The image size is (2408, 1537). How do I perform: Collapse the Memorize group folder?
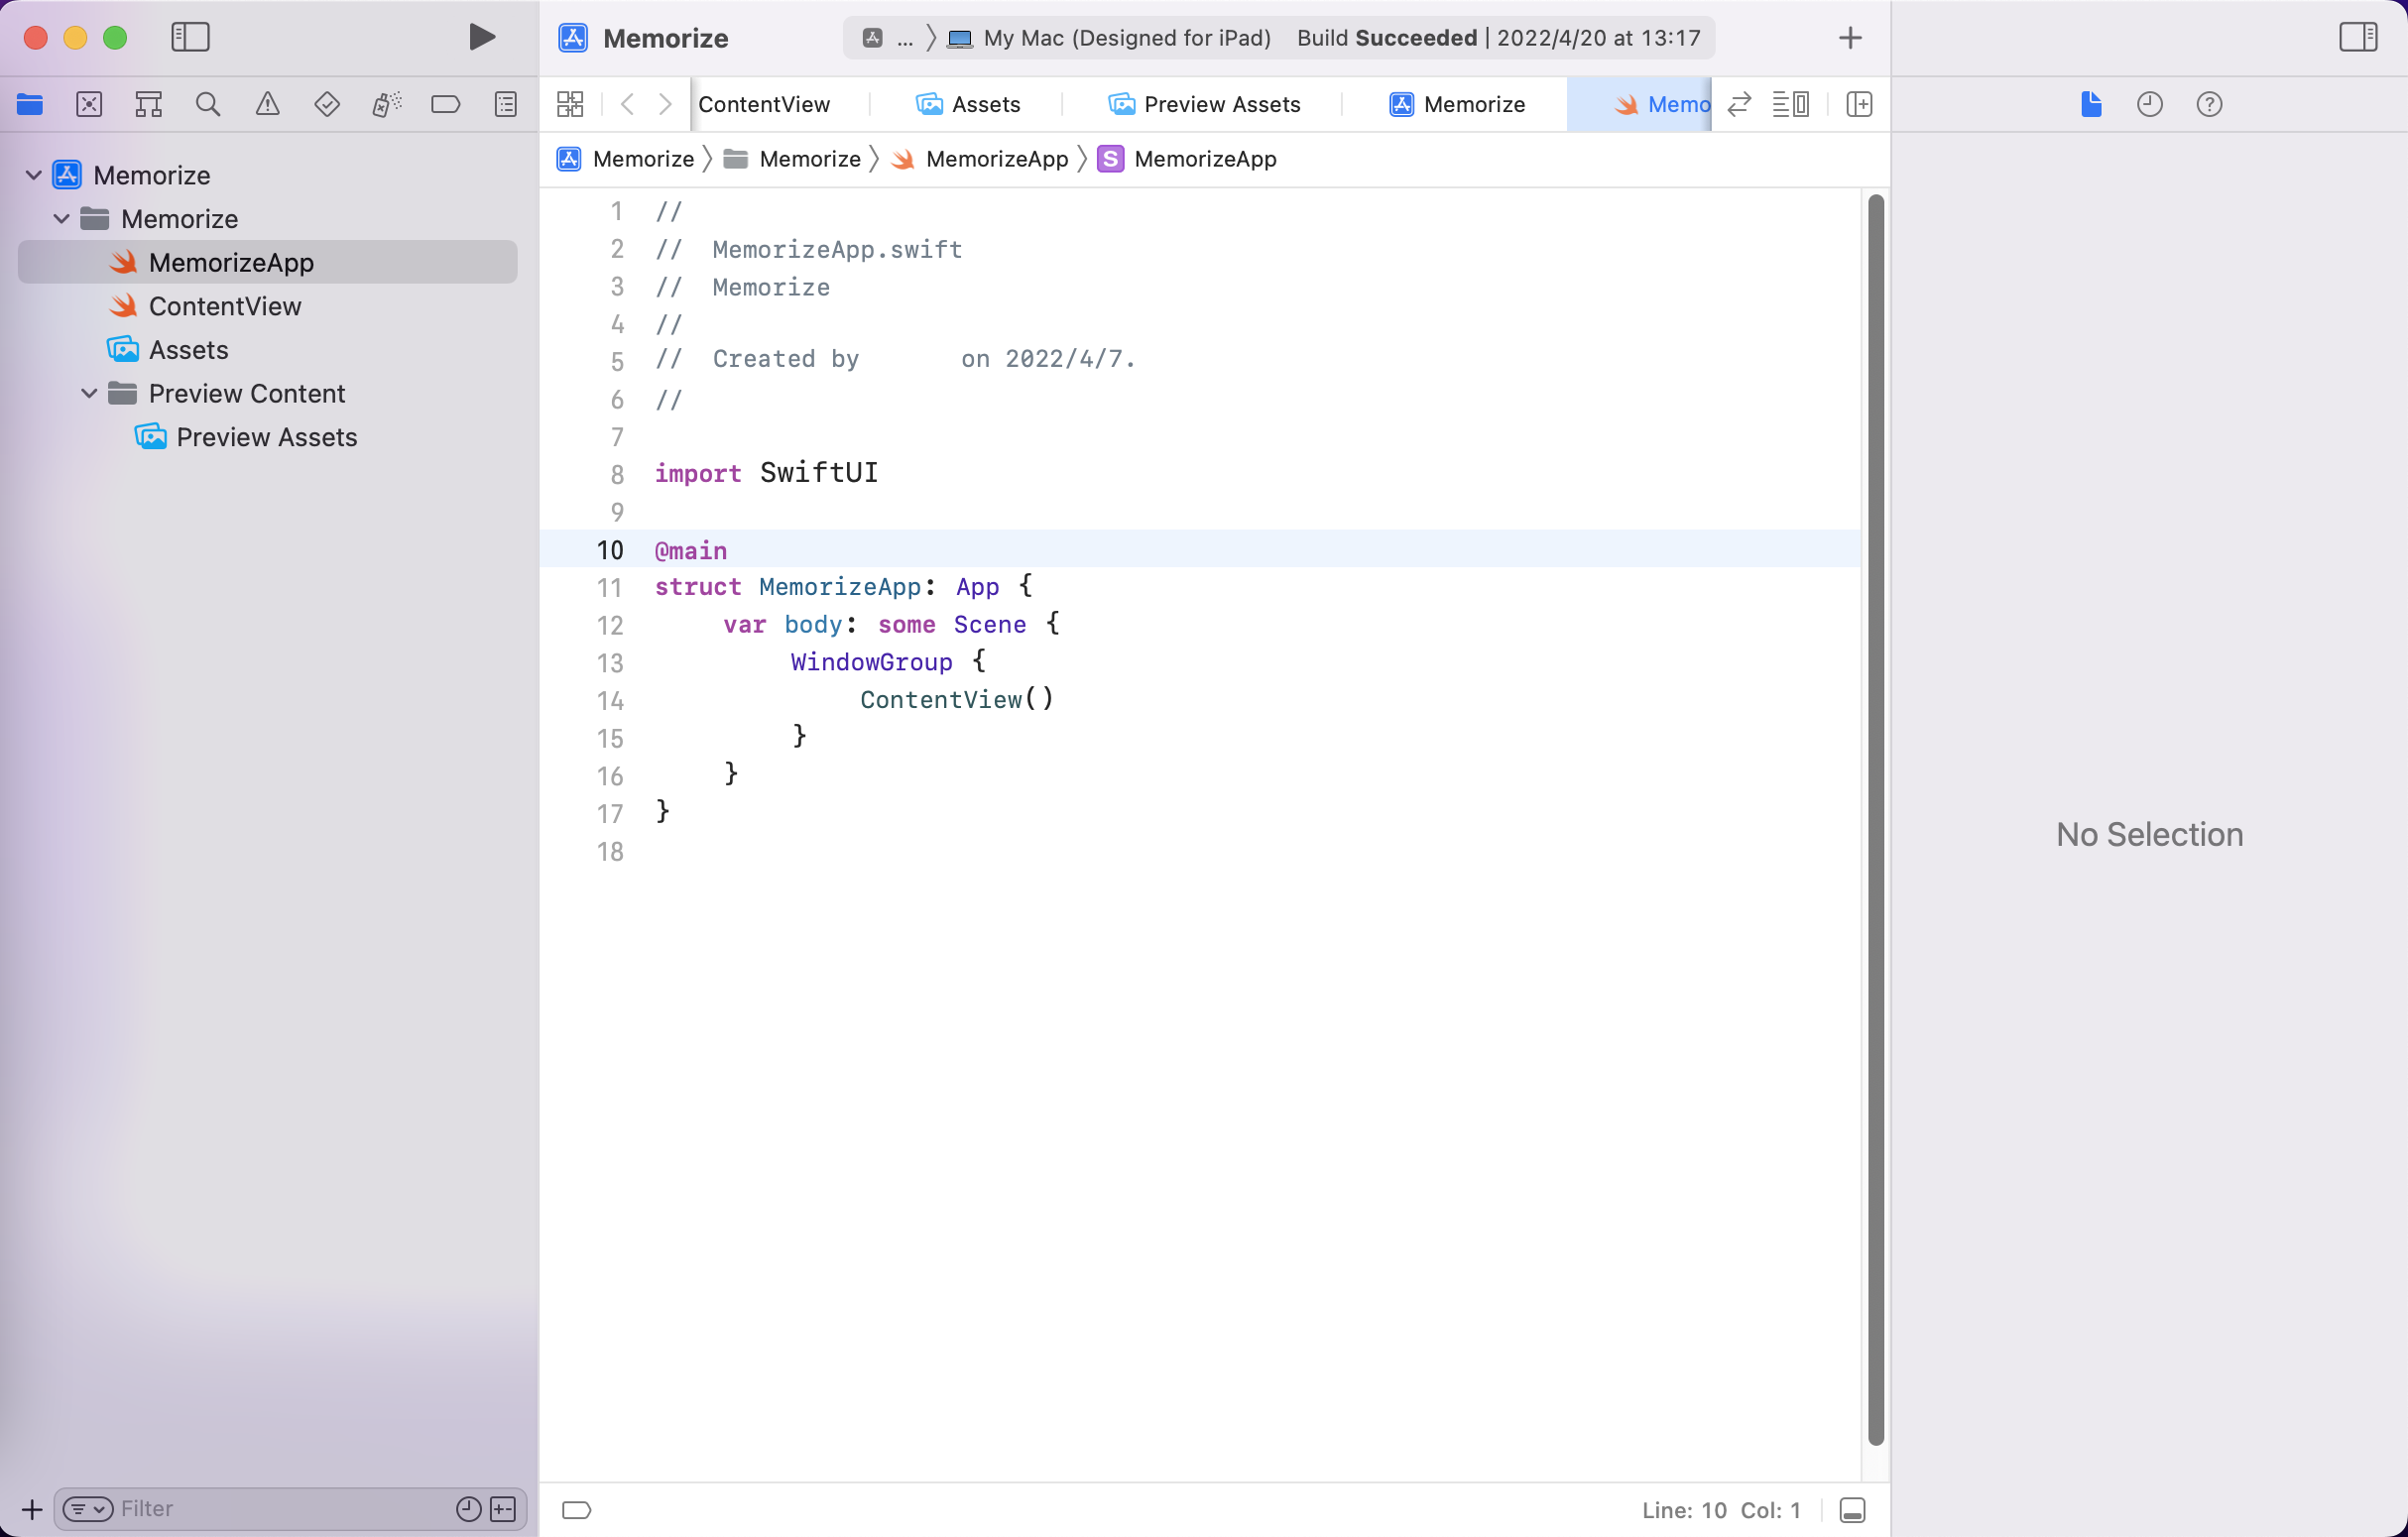click(61, 218)
